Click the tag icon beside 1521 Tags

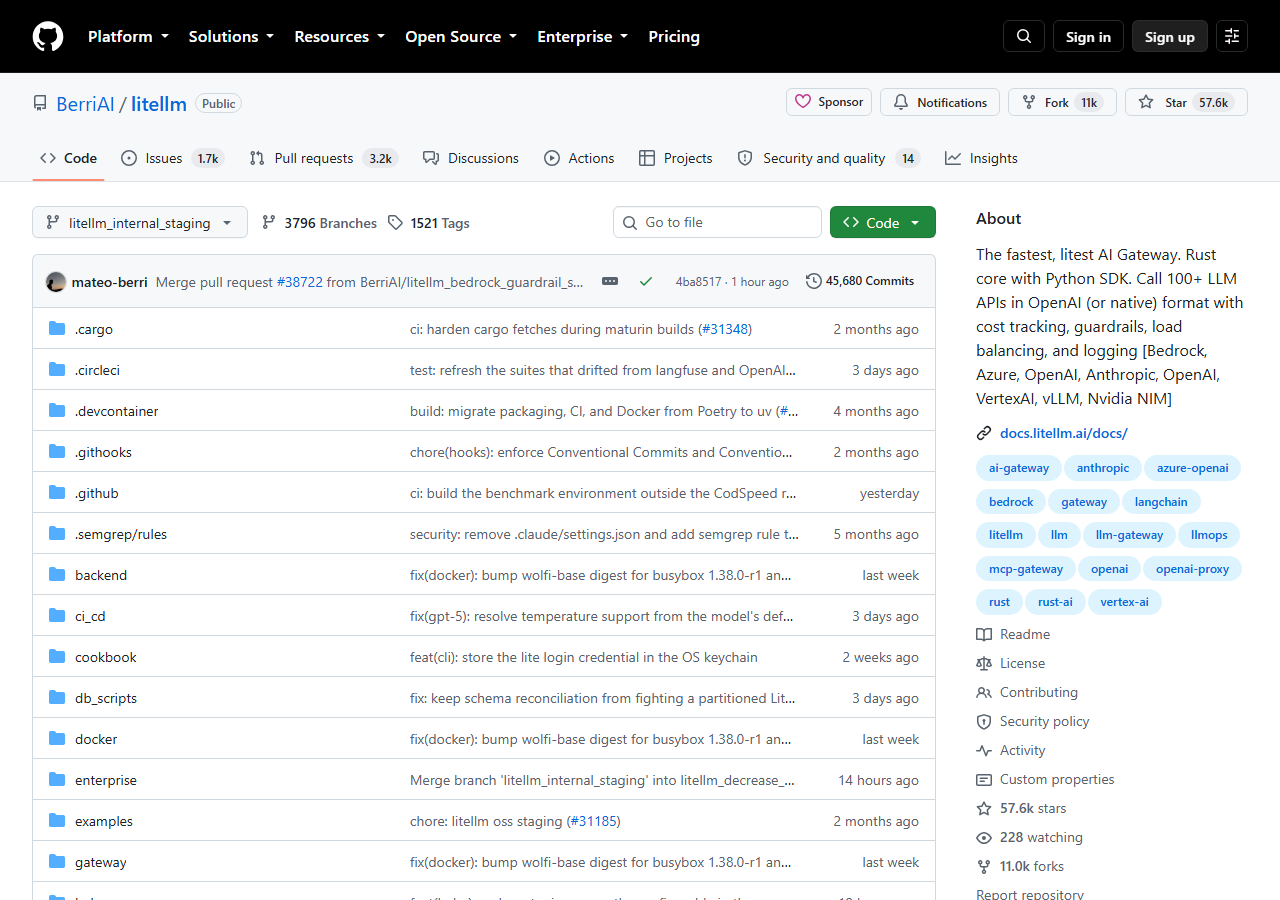coord(395,222)
